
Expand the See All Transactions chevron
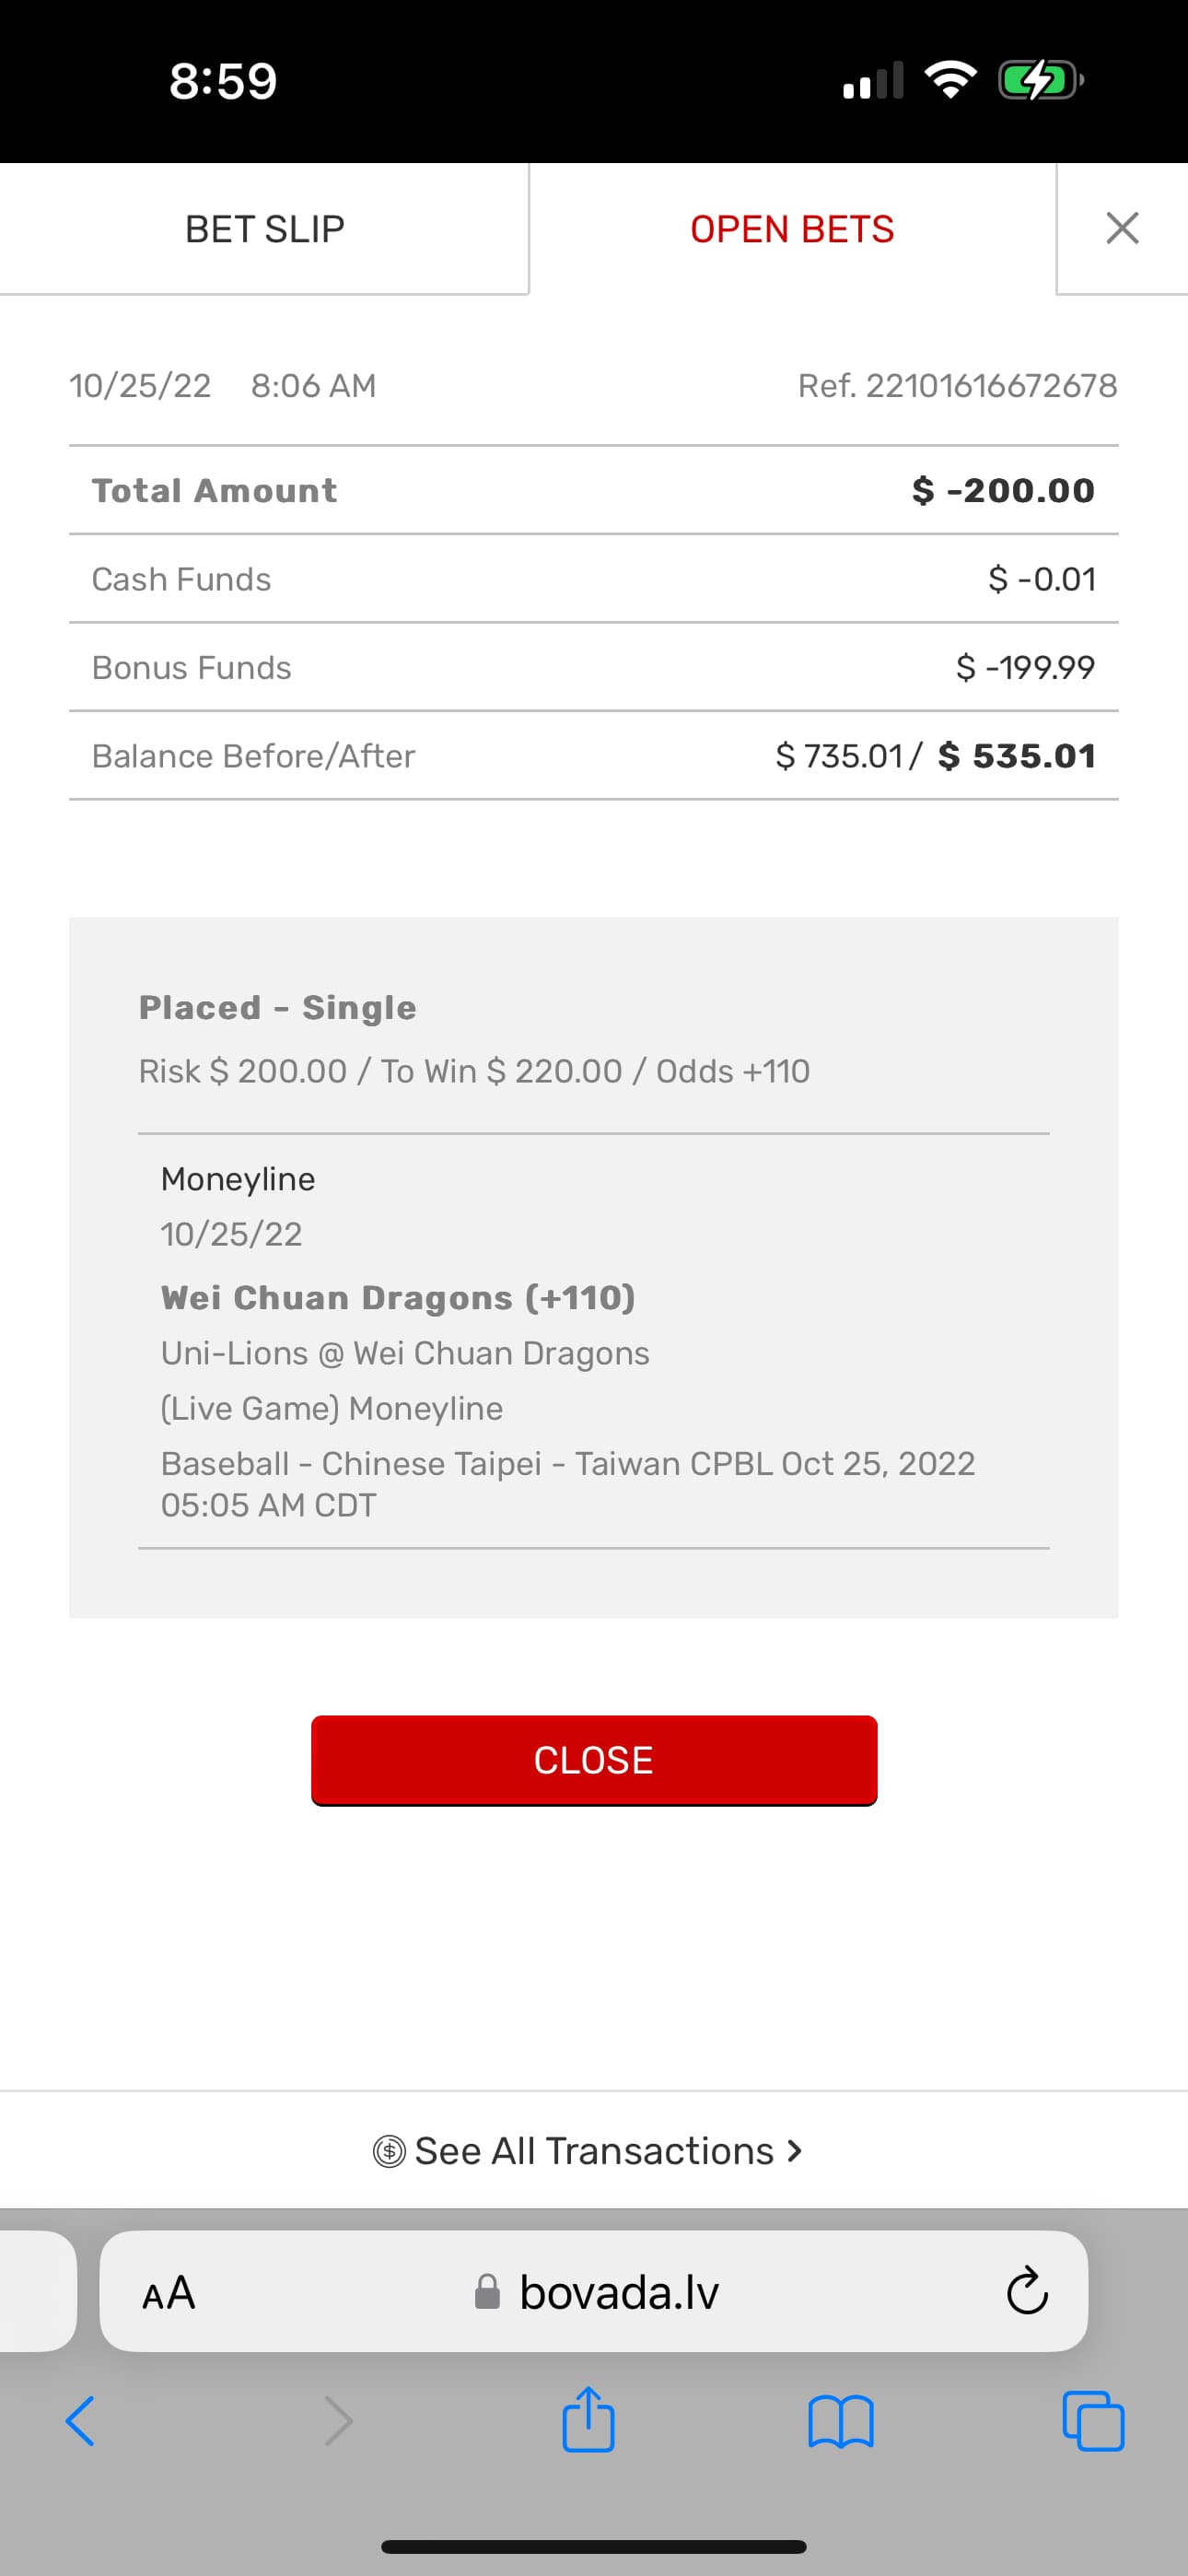point(795,2150)
